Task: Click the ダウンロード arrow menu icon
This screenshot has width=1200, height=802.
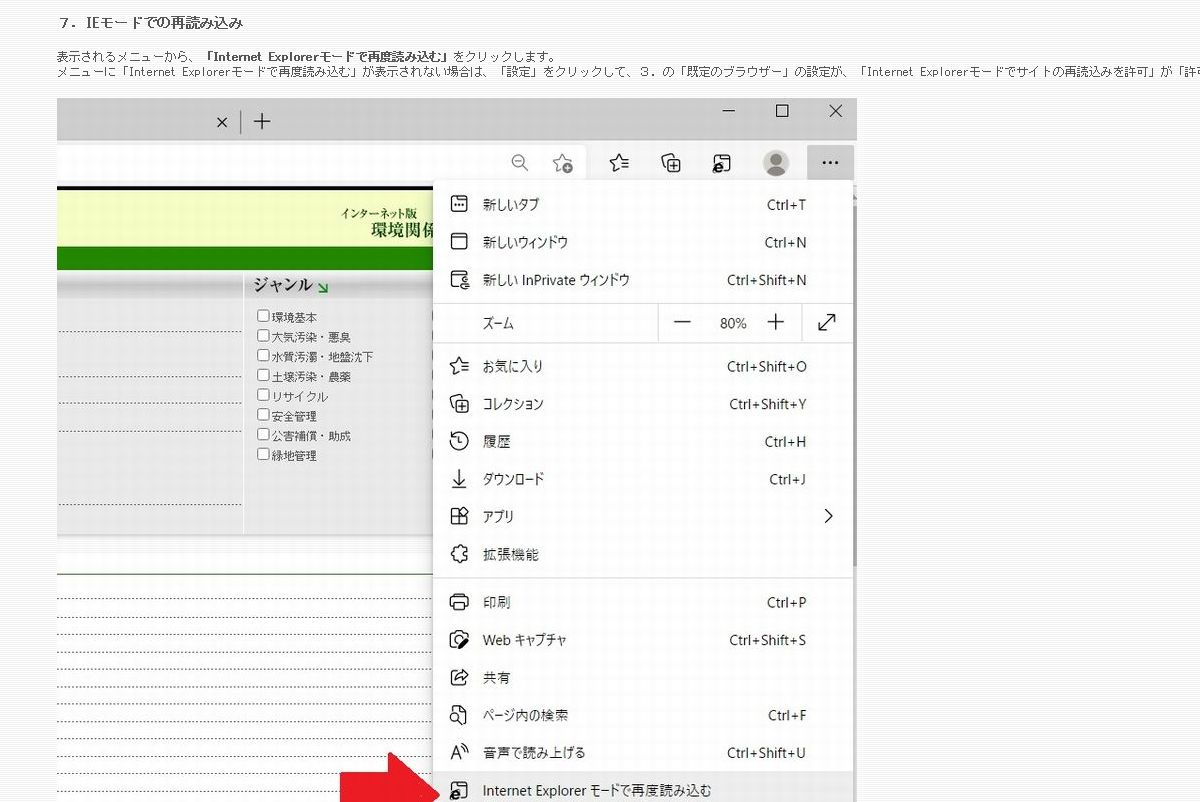Action: [x=459, y=479]
